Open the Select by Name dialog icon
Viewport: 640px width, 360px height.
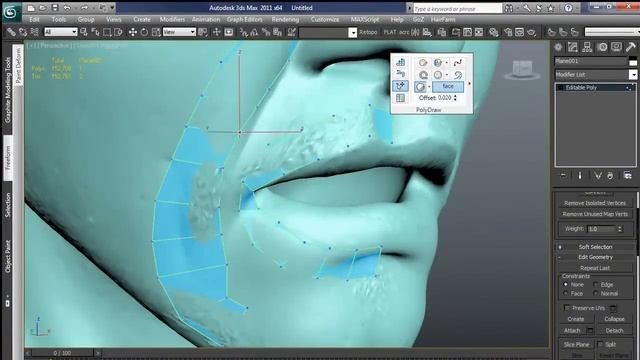pyautogui.click(x=96, y=32)
